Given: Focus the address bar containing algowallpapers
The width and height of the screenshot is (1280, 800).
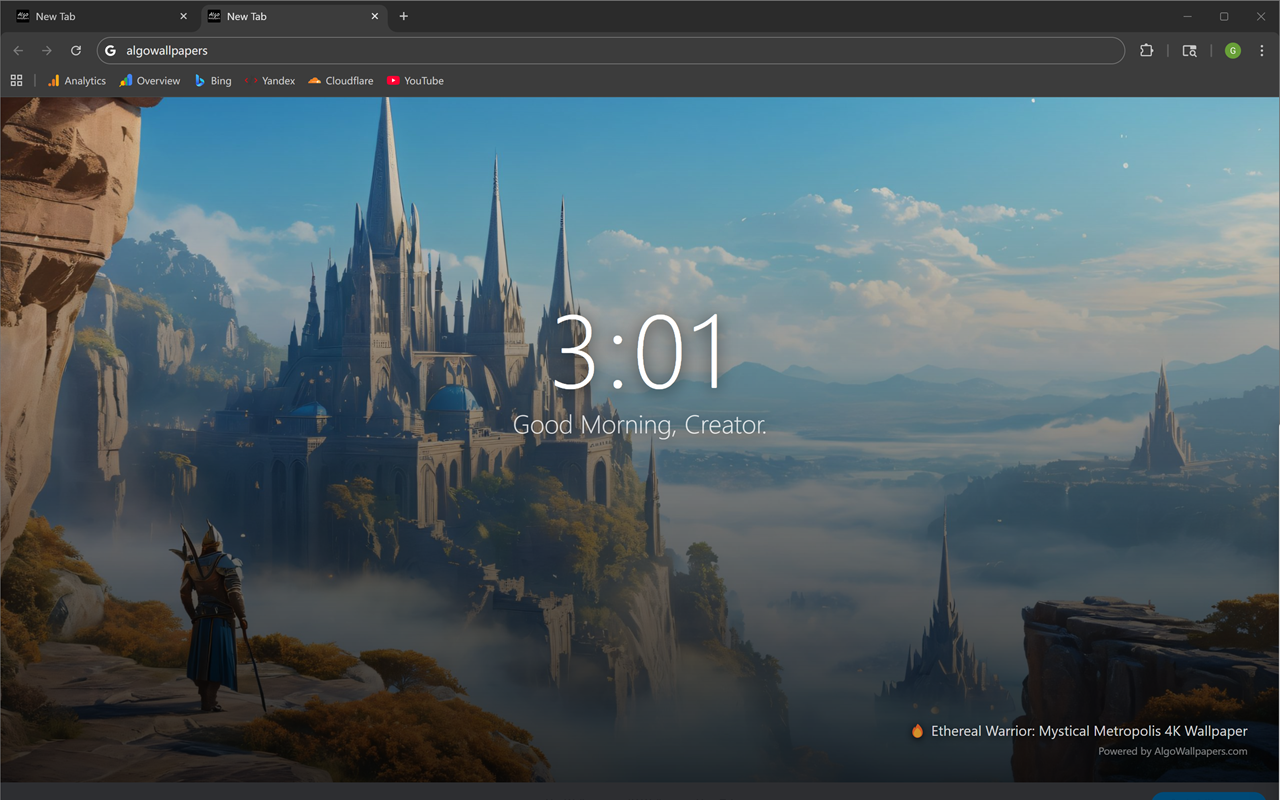Looking at the screenshot, I should pyautogui.click(x=611, y=50).
